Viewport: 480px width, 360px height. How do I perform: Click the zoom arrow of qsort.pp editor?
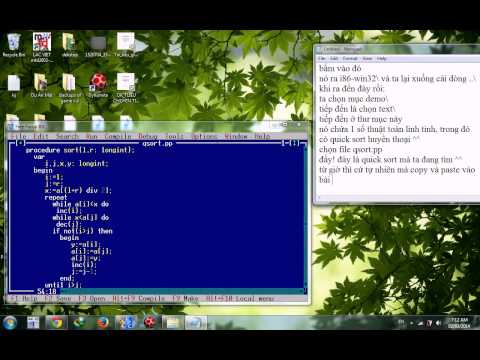pyautogui.click(x=293, y=143)
